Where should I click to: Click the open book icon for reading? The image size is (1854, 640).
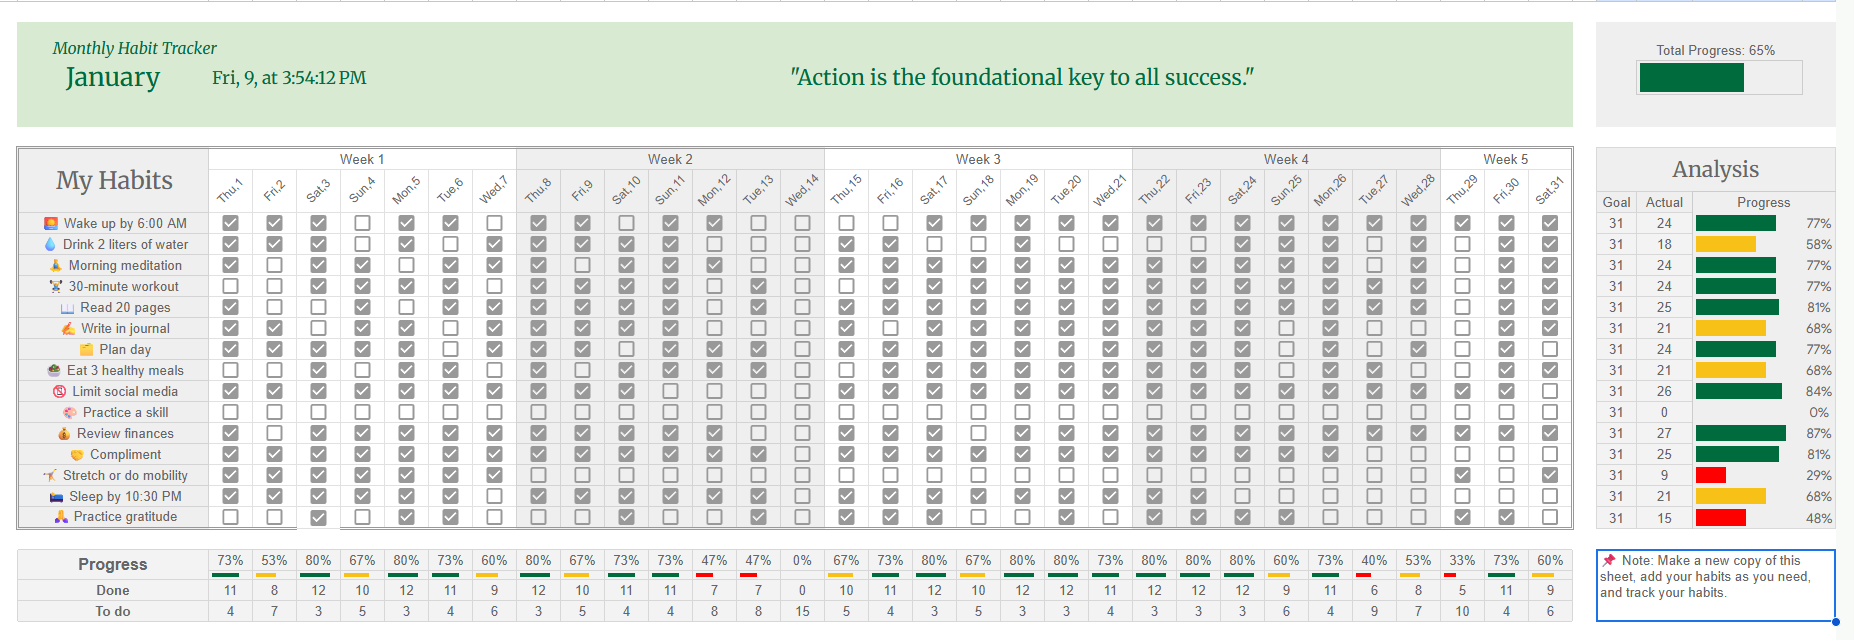[67, 308]
